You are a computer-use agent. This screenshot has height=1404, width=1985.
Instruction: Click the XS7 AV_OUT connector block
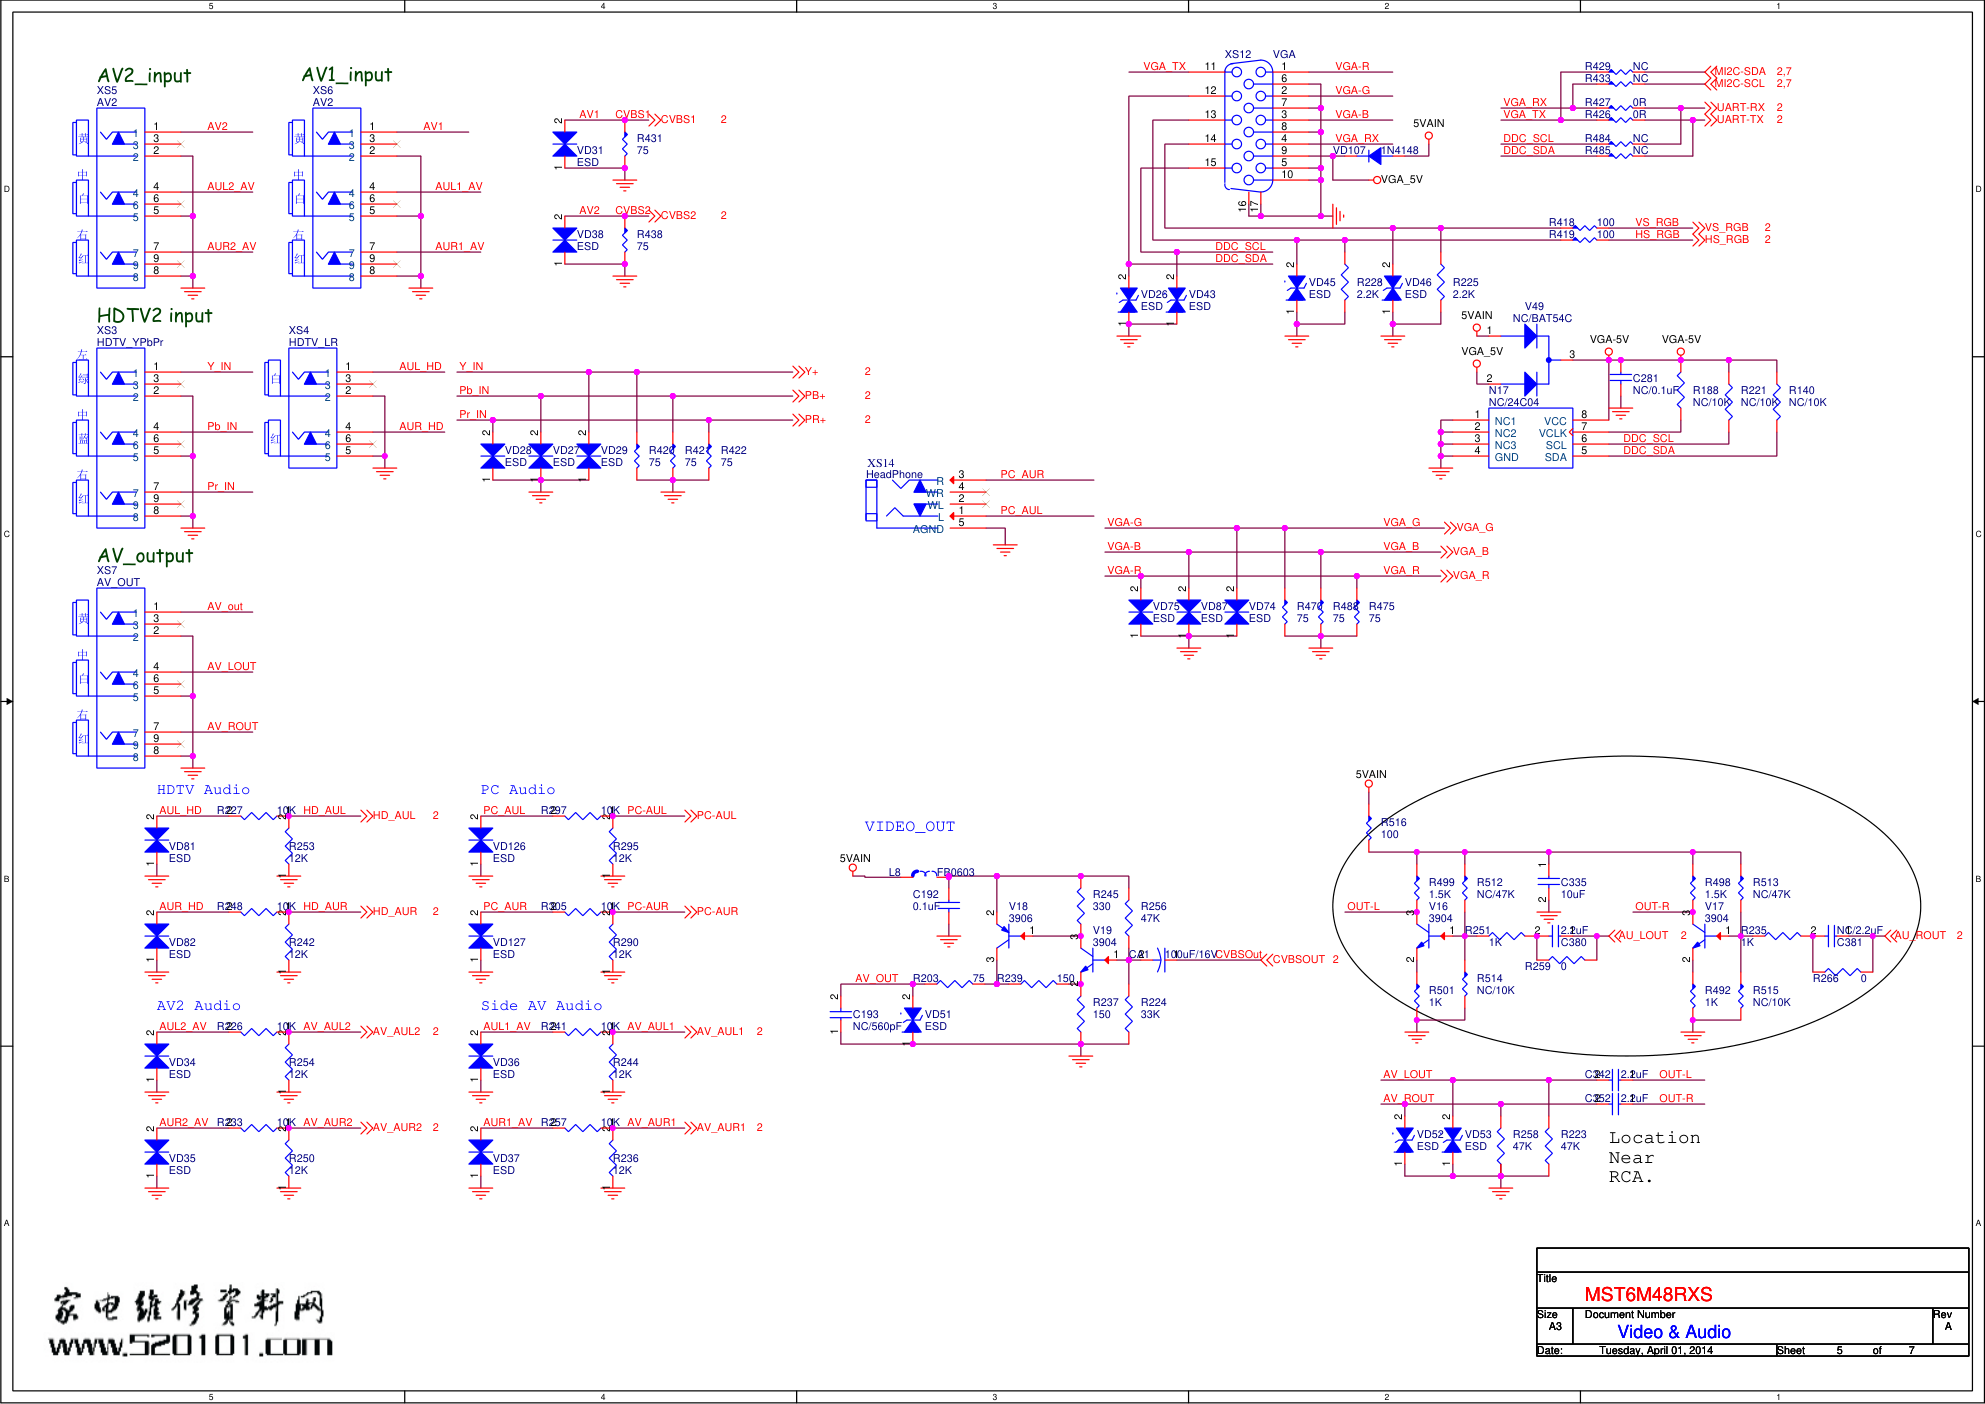click(120, 677)
